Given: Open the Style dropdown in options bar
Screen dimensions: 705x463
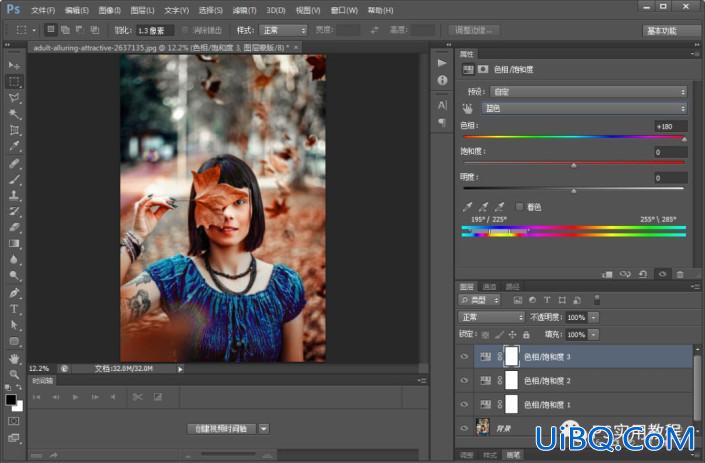Looking at the screenshot, I should (284, 30).
